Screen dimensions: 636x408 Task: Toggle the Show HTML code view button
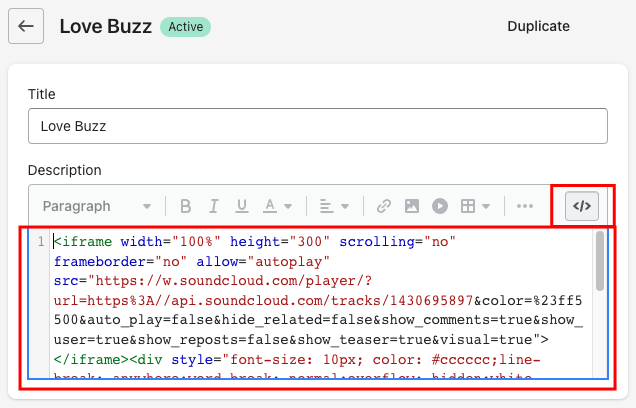tap(582, 206)
